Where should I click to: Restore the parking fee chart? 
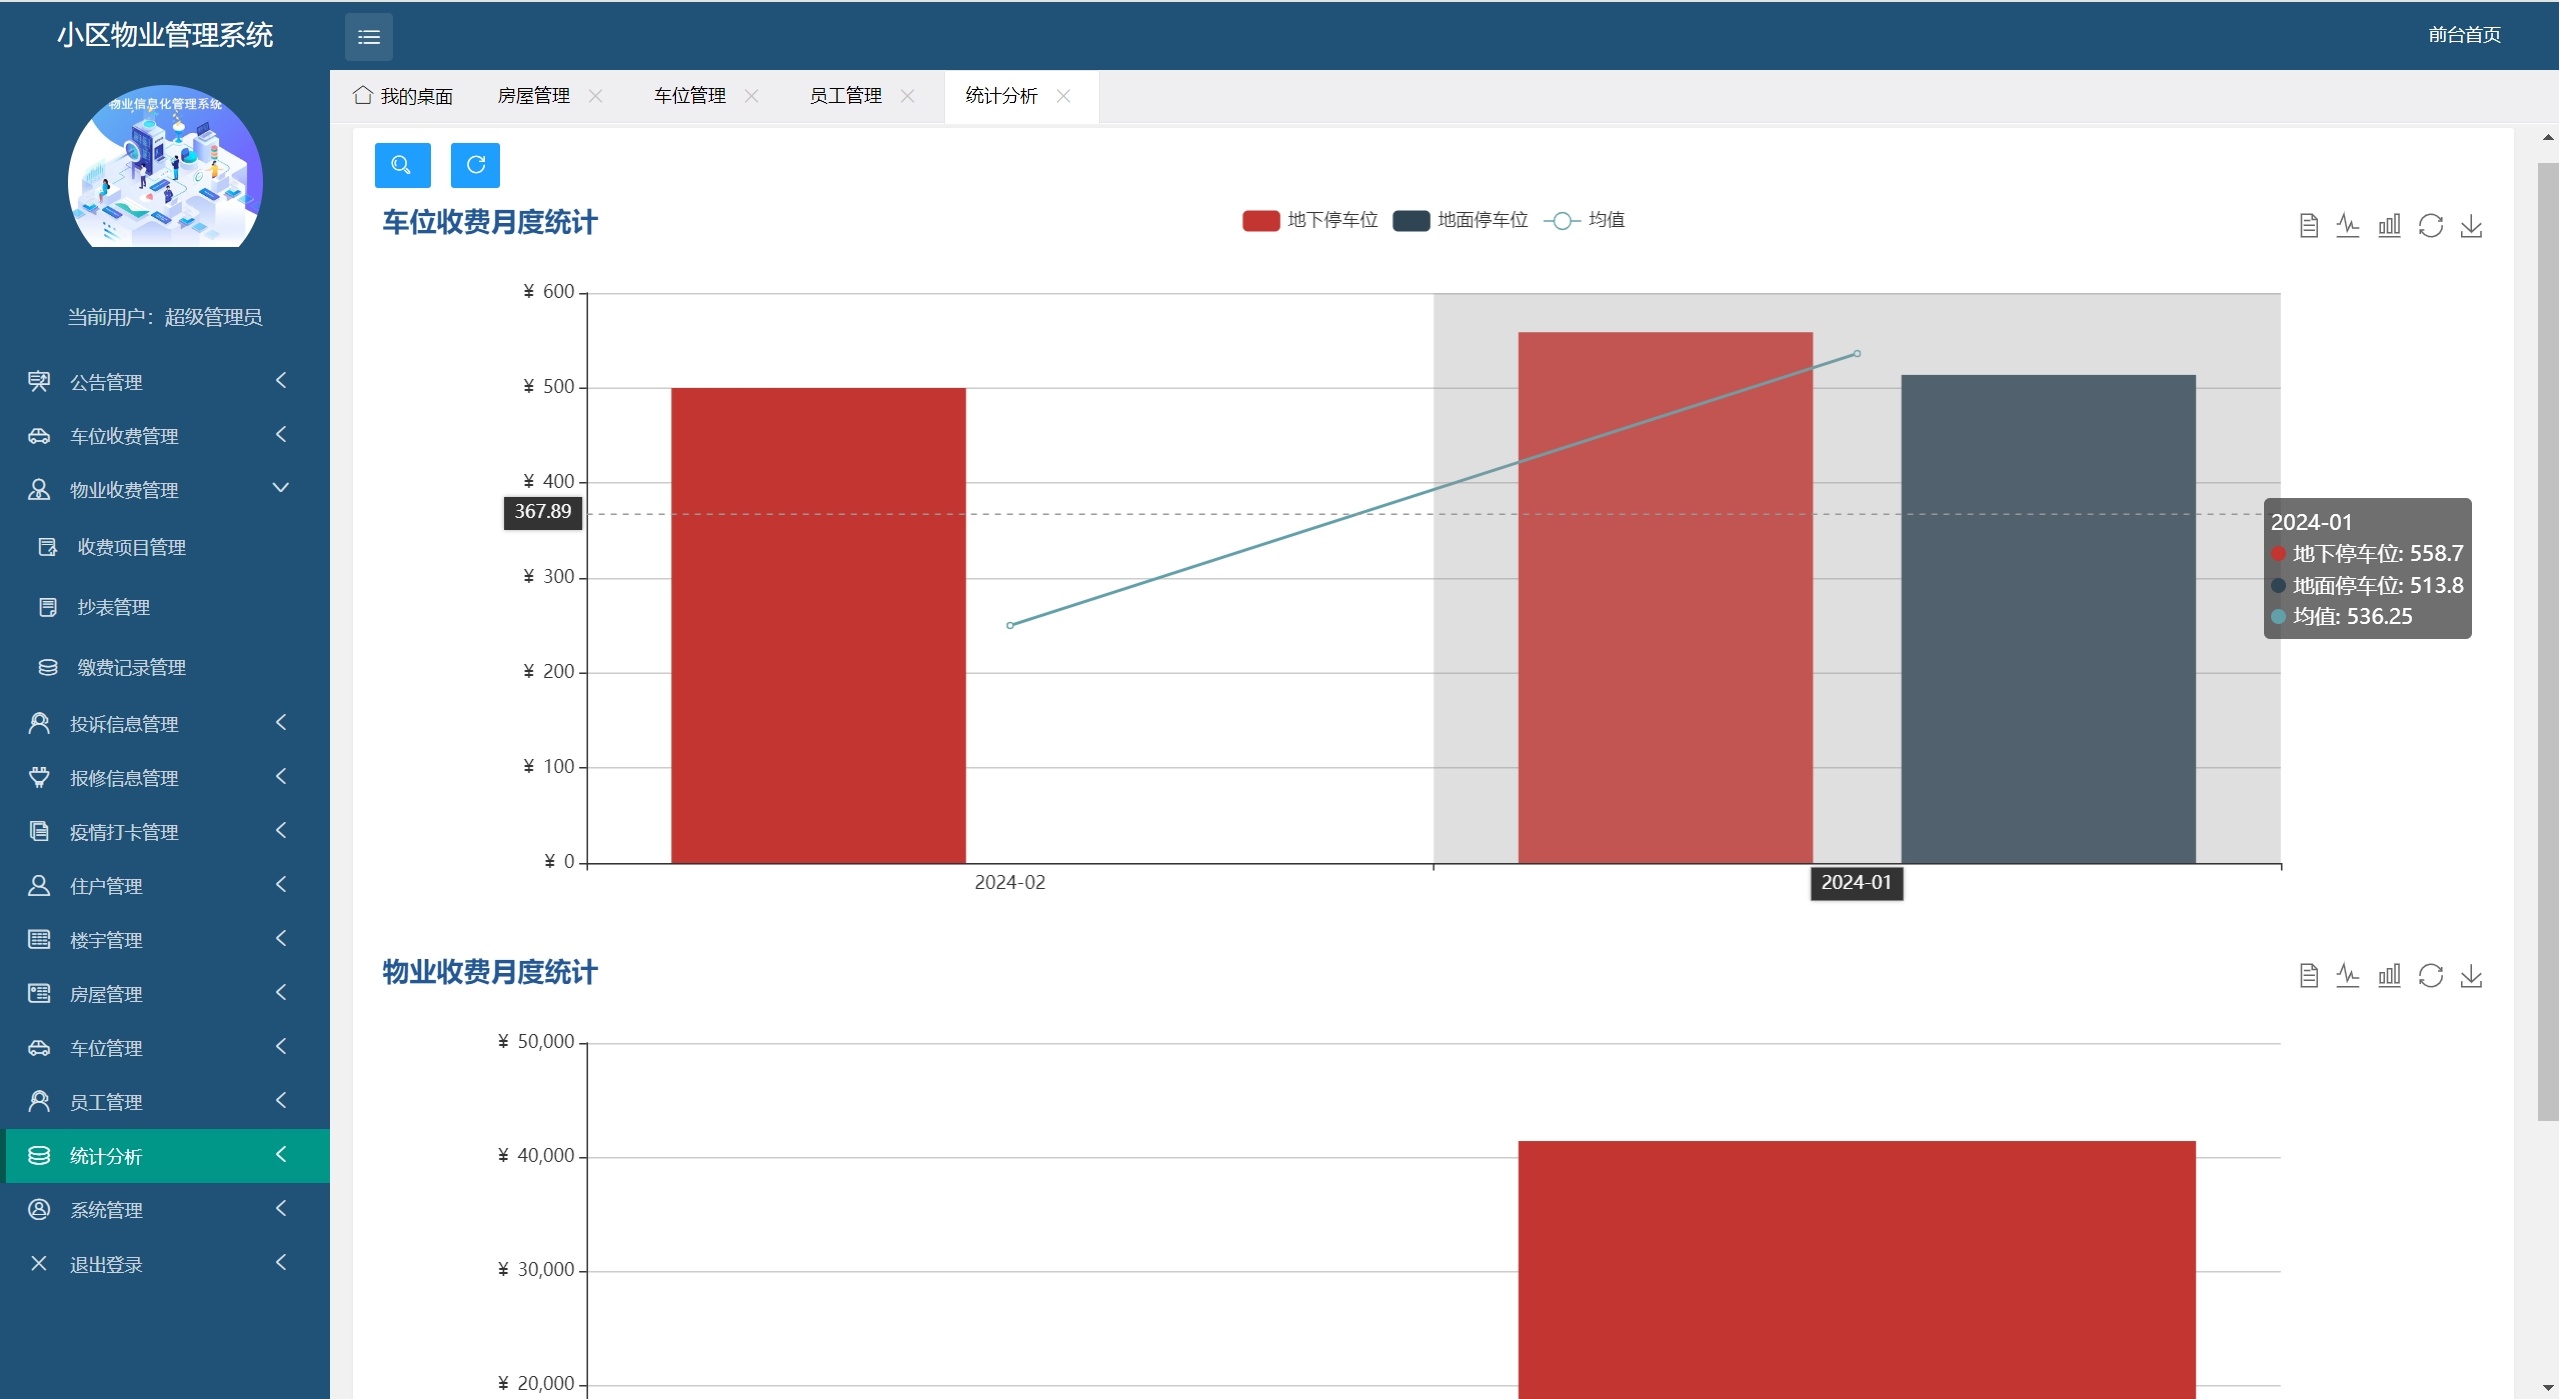pos(2430,226)
